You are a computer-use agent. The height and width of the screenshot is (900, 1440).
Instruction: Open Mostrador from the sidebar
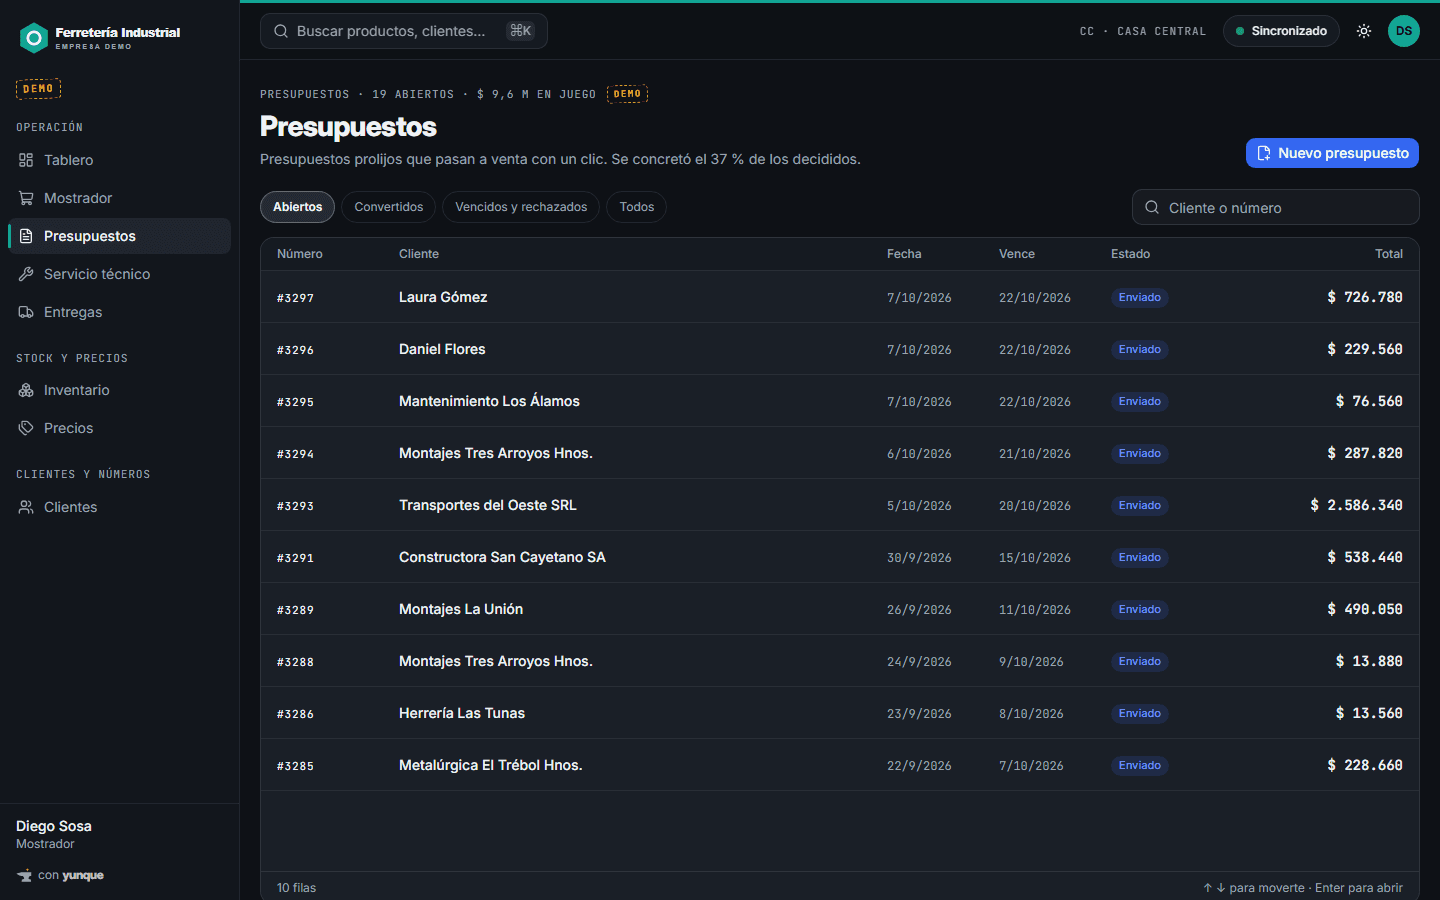[x=120, y=198]
